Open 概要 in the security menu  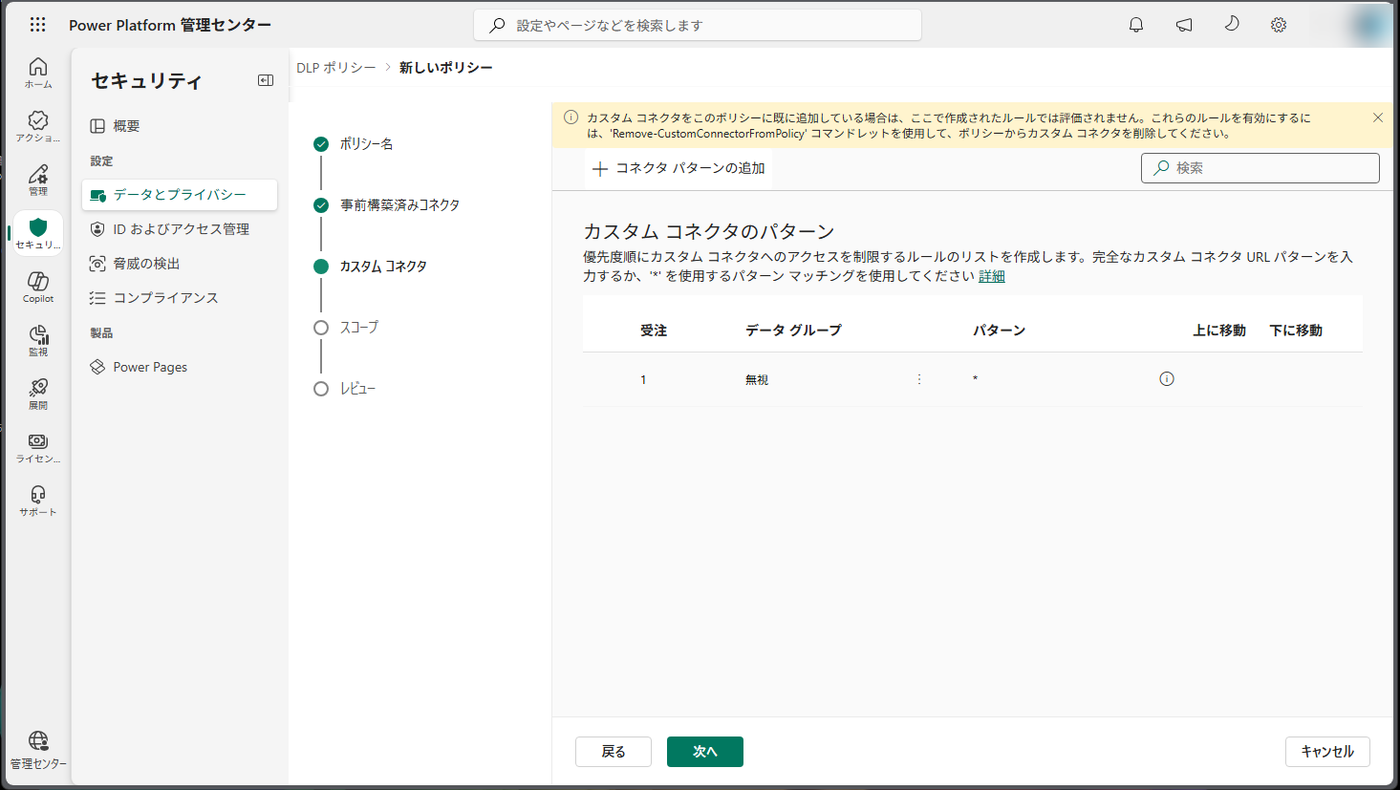(180, 126)
